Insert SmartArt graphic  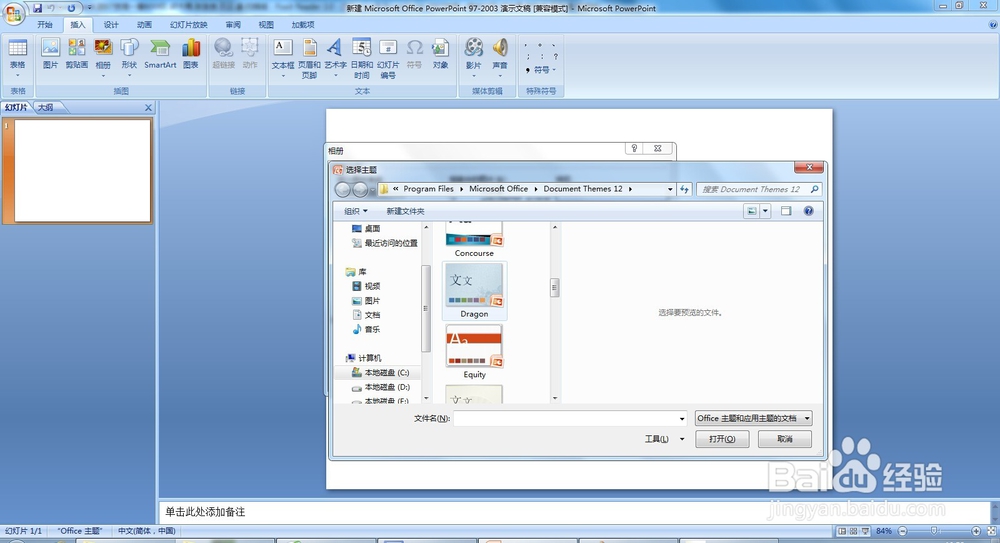160,54
